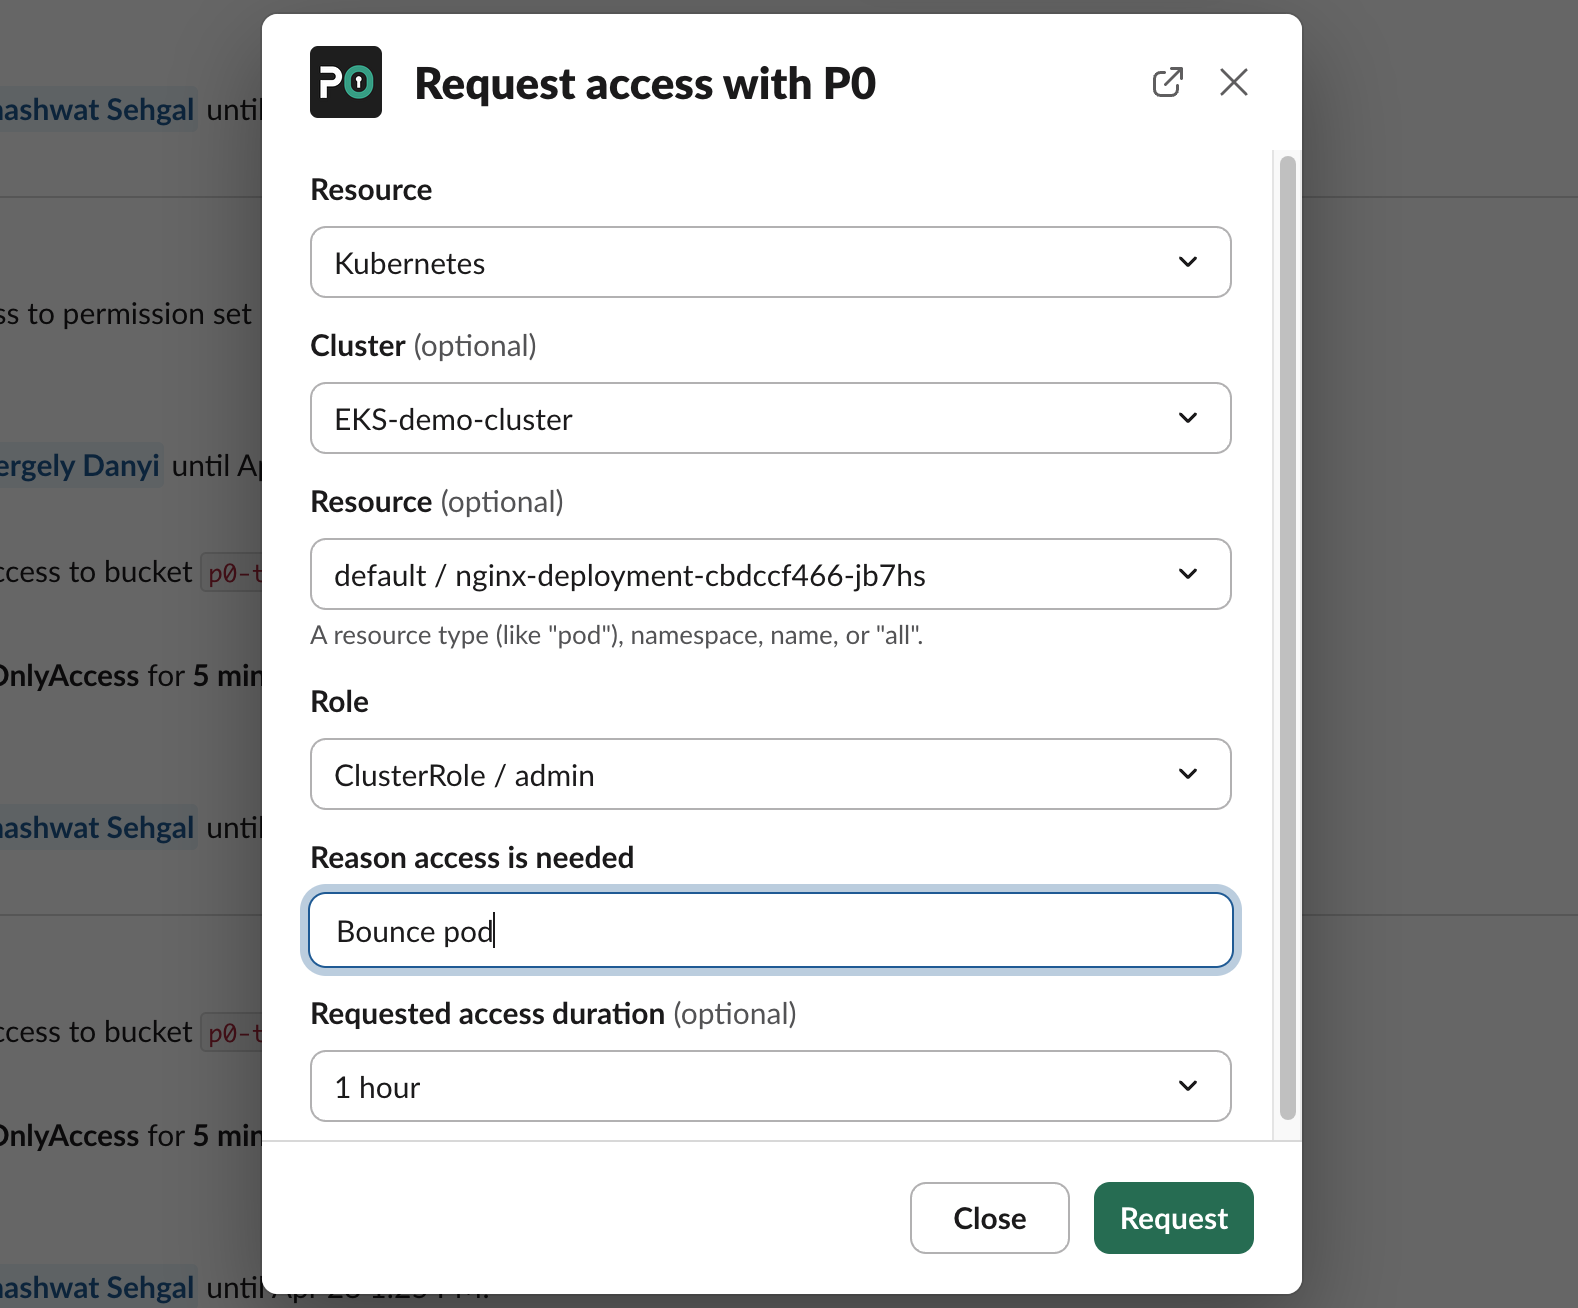Open the nginx-deployment resource dropdown
This screenshot has height=1308, width=1578.
770,574
